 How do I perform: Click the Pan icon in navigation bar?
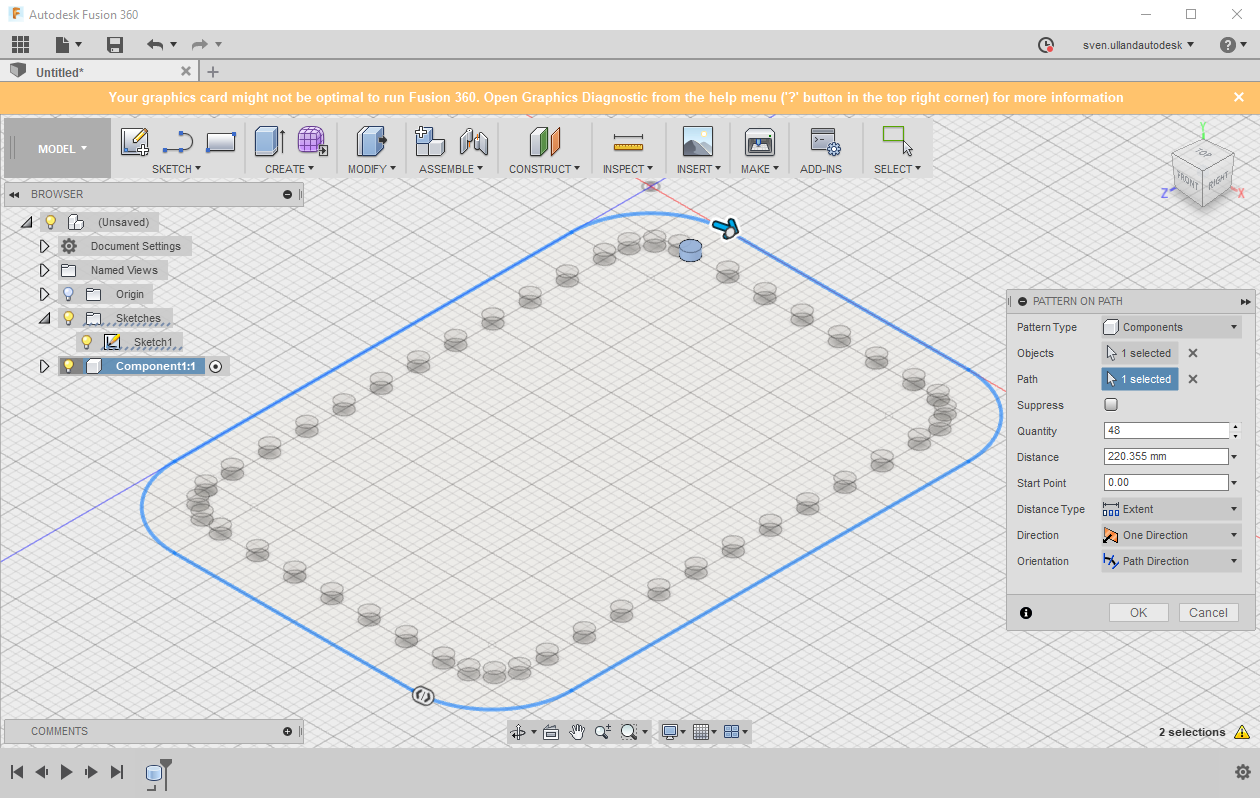point(577,731)
